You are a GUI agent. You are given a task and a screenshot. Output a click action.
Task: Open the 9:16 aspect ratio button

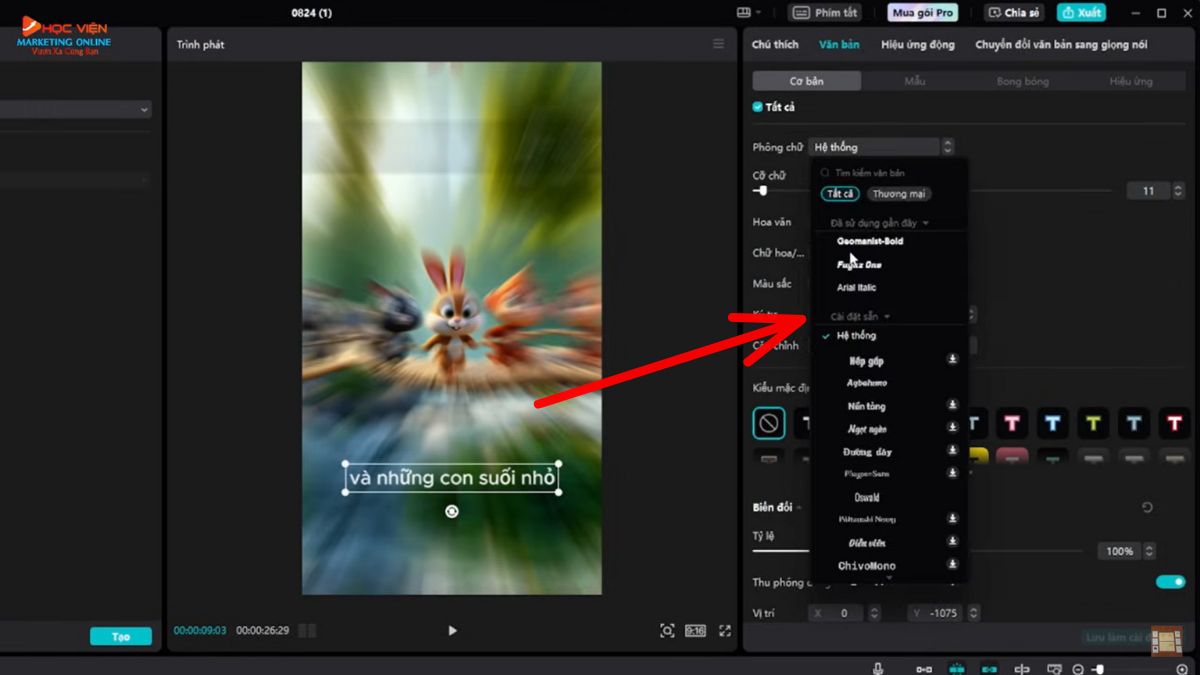[x=695, y=630]
